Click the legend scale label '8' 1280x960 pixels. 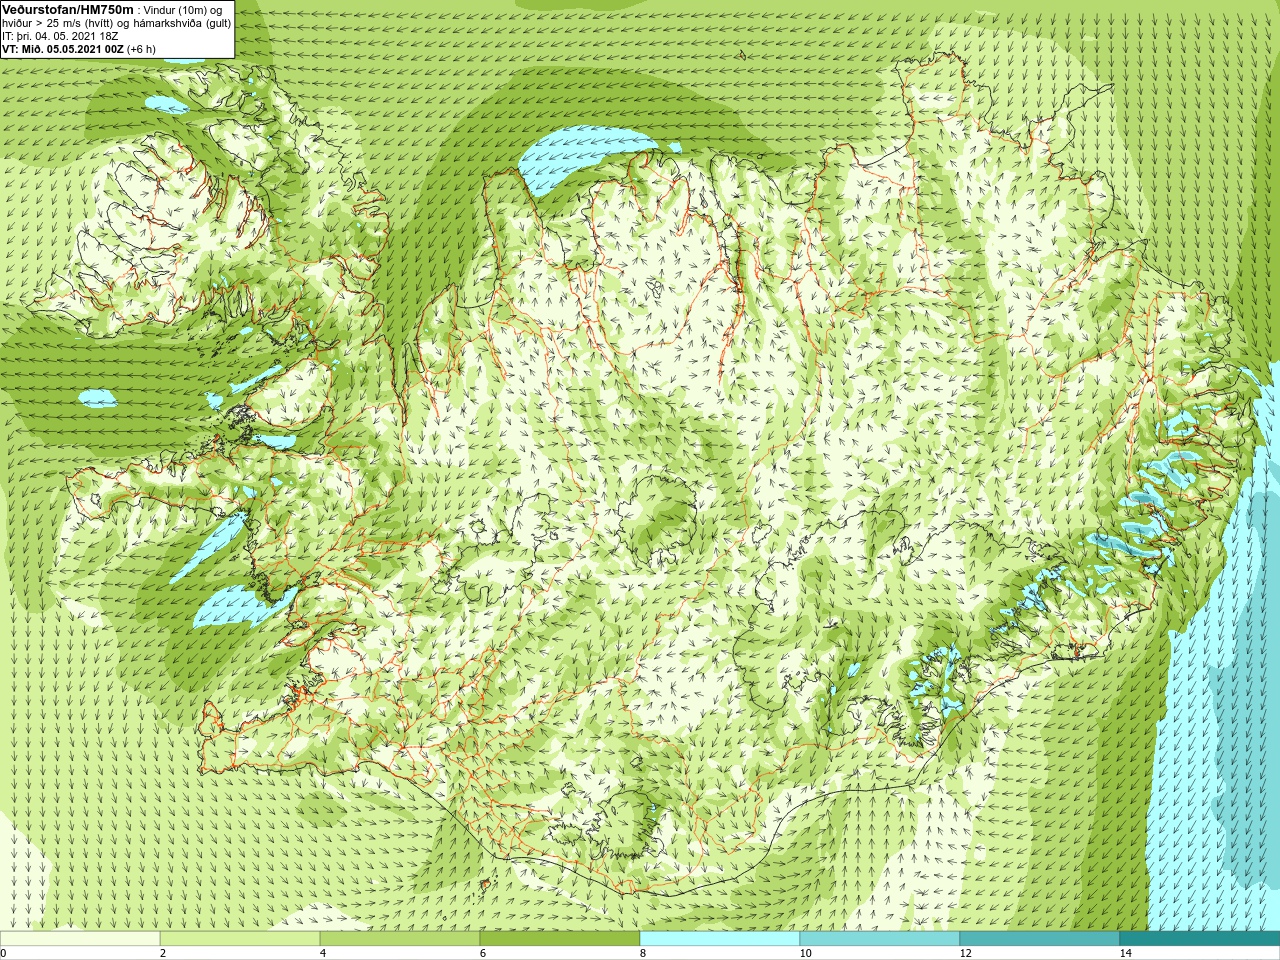coord(643,953)
